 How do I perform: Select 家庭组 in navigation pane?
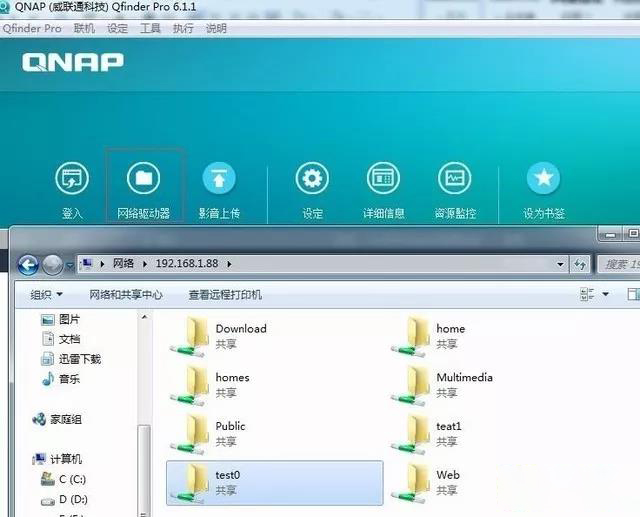(57, 419)
